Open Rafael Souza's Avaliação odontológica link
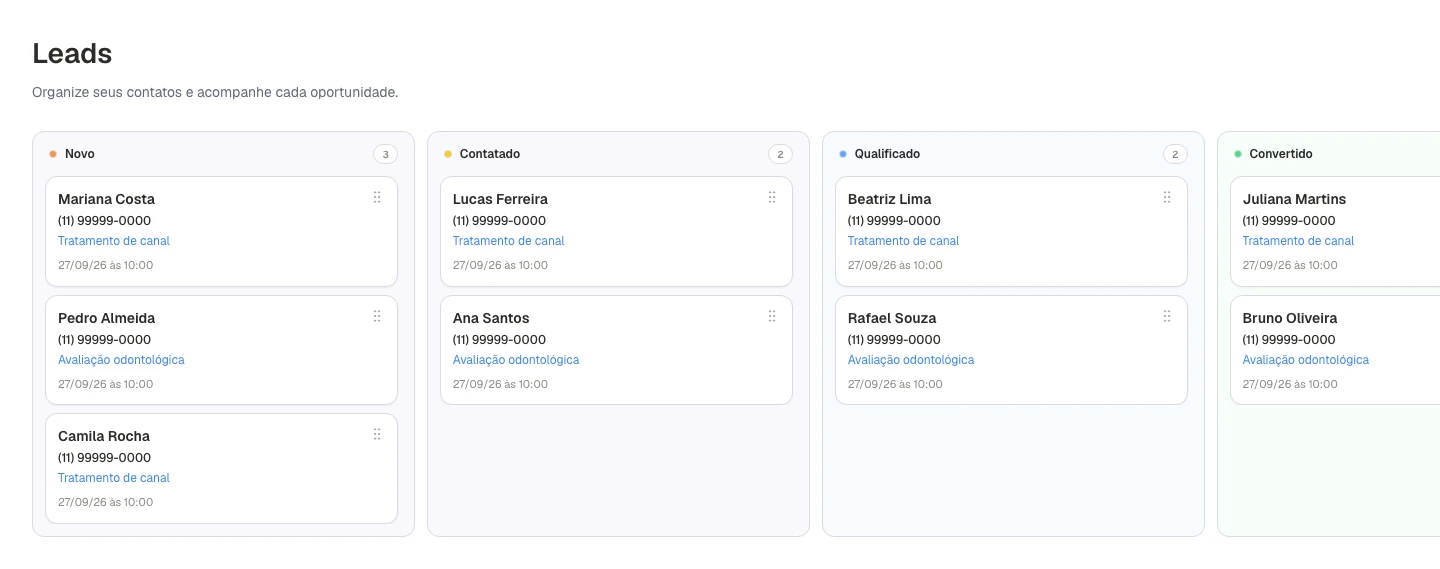Image resolution: width=1440 pixels, height=569 pixels. coord(911,360)
